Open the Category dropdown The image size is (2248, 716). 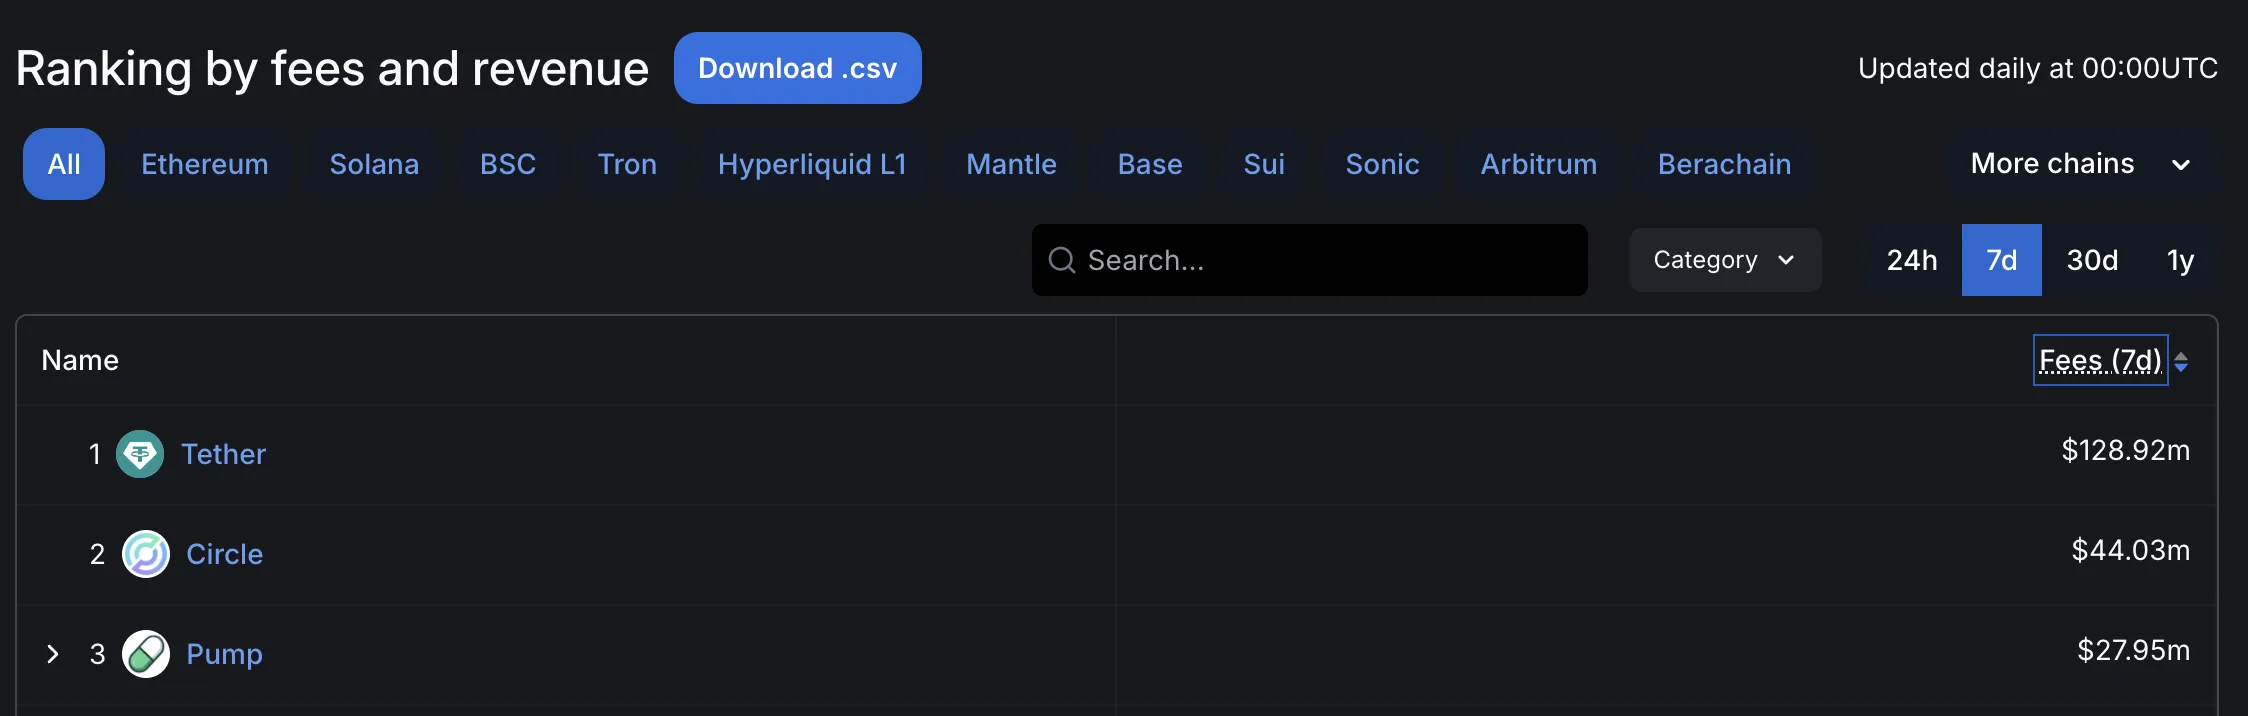point(1725,260)
